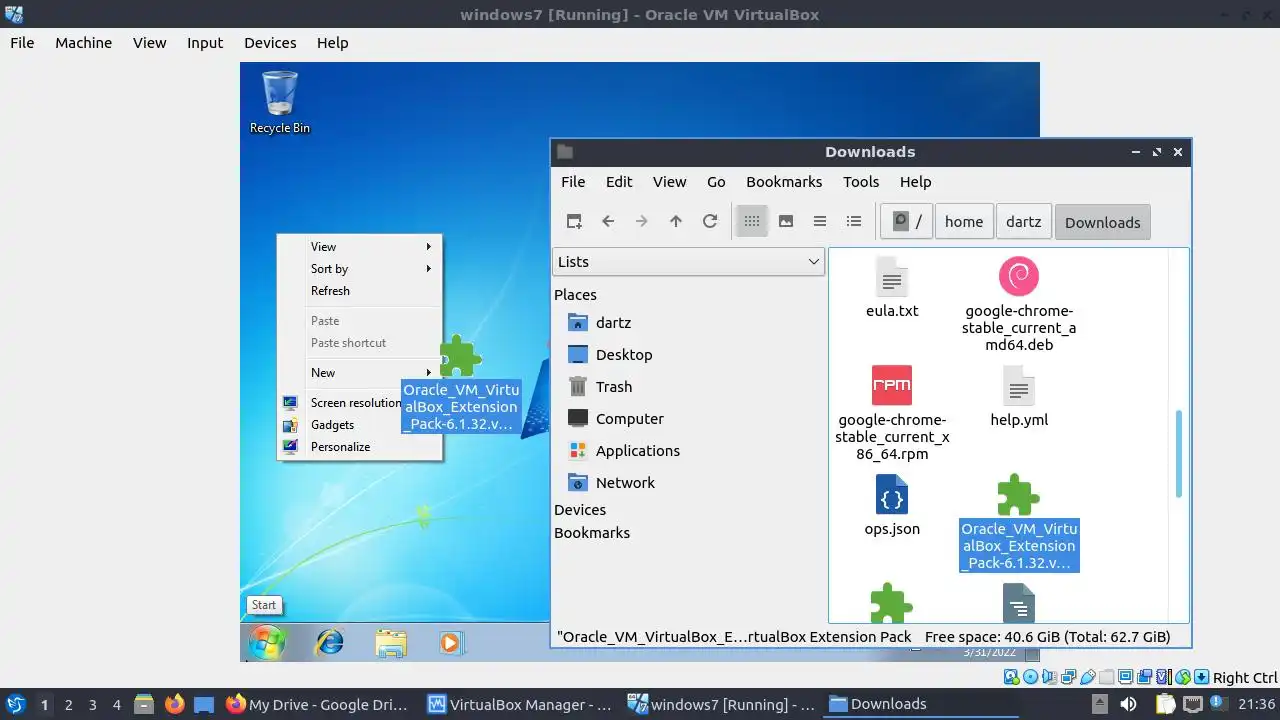Image resolution: width=1280 pixels, height=720 pixels.
Task: Switch to workspace 2 in panel
Action: tap(68, 704)
